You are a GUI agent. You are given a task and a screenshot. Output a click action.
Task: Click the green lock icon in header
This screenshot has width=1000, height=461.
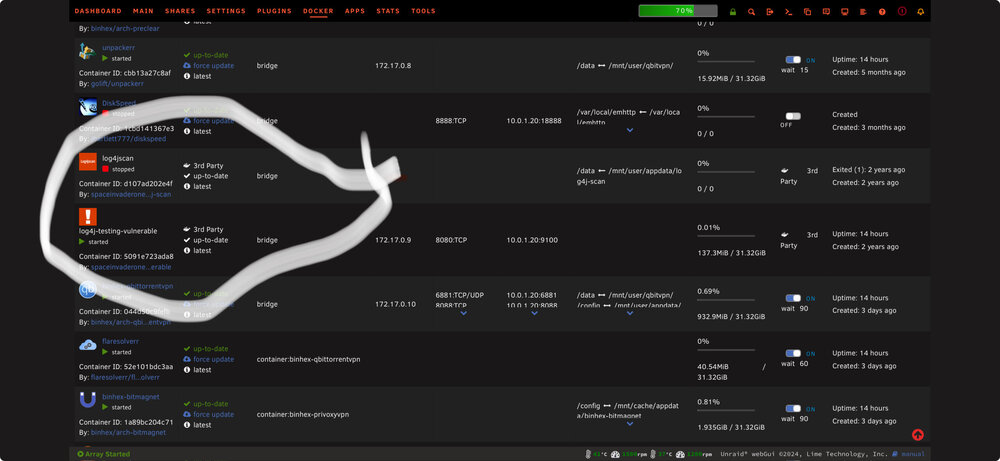[733, 11]
